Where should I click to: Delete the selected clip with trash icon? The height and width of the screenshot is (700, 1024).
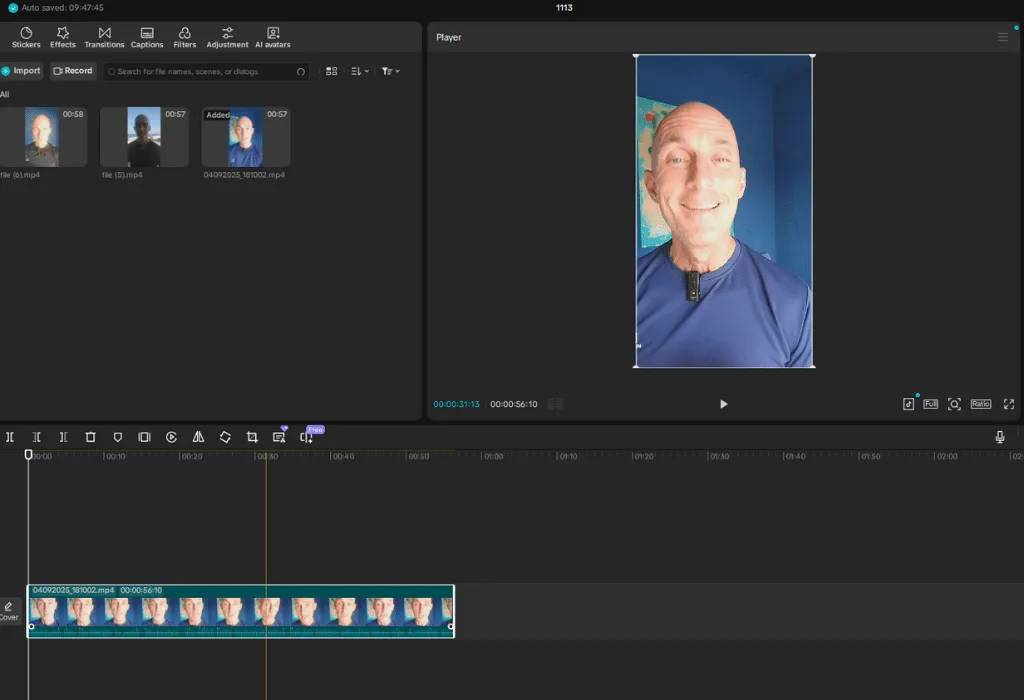(90, 437)
